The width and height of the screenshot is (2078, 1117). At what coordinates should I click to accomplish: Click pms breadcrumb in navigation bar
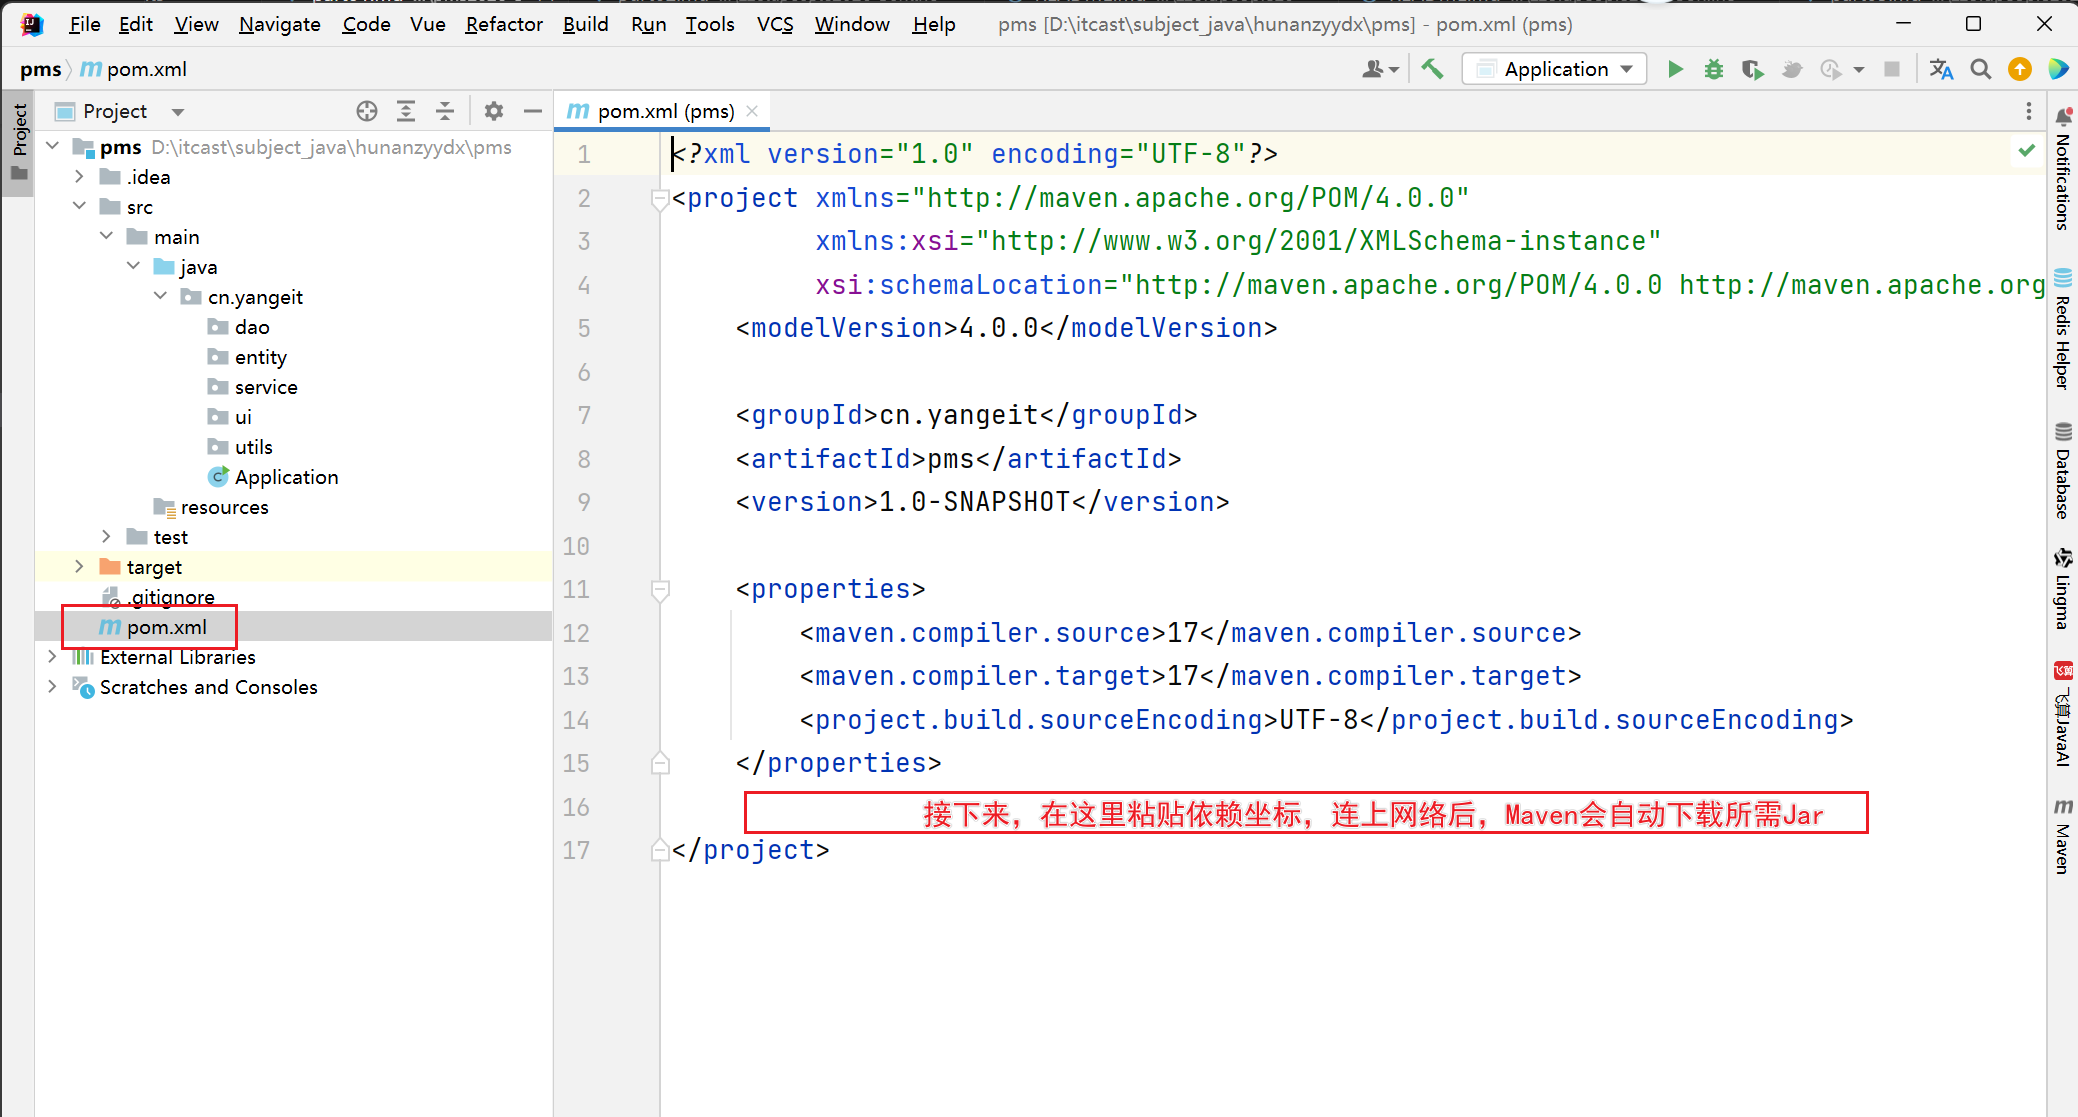point(40,69)
